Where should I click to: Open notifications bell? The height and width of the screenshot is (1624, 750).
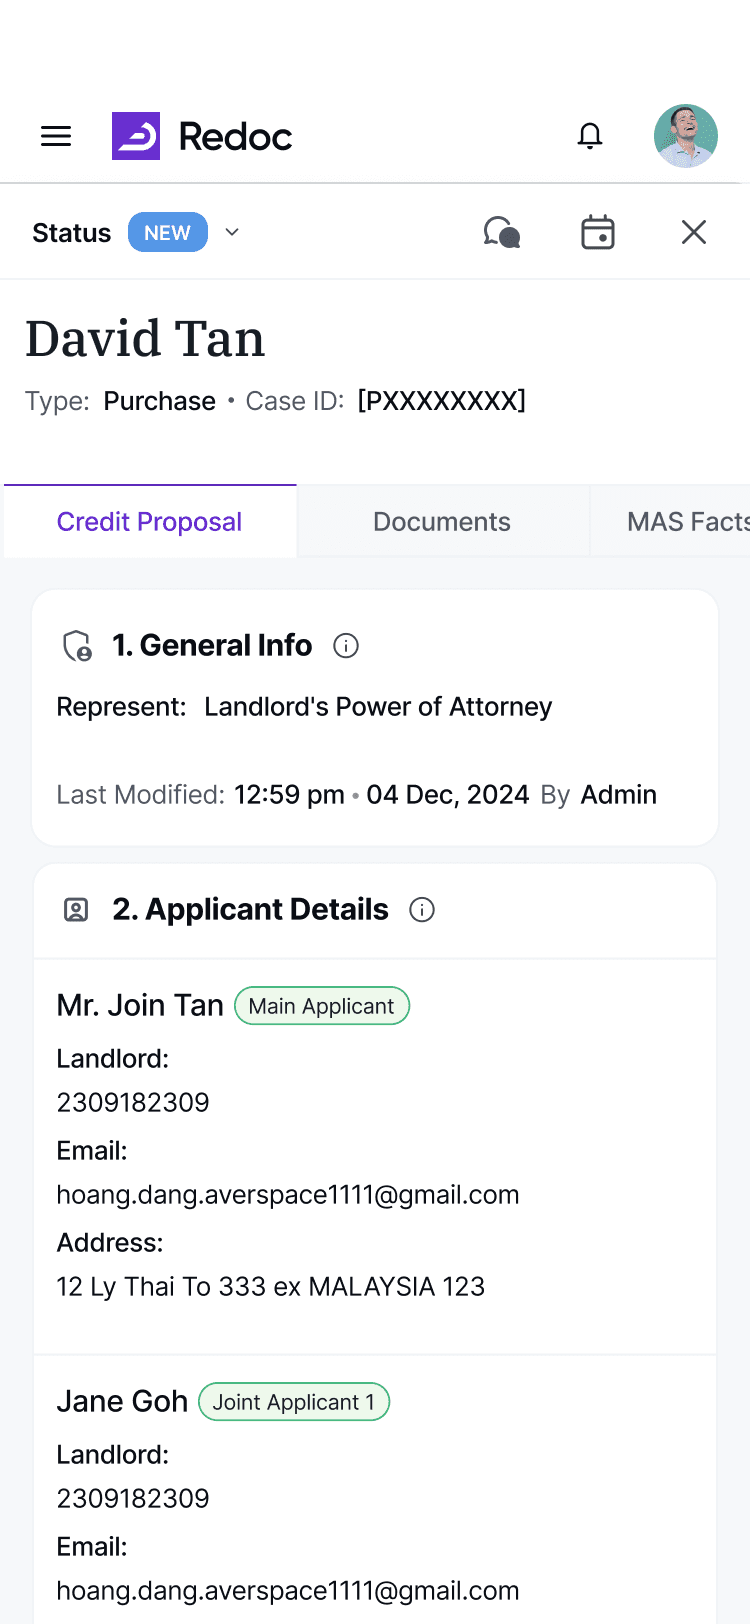(x=590, y=136)
